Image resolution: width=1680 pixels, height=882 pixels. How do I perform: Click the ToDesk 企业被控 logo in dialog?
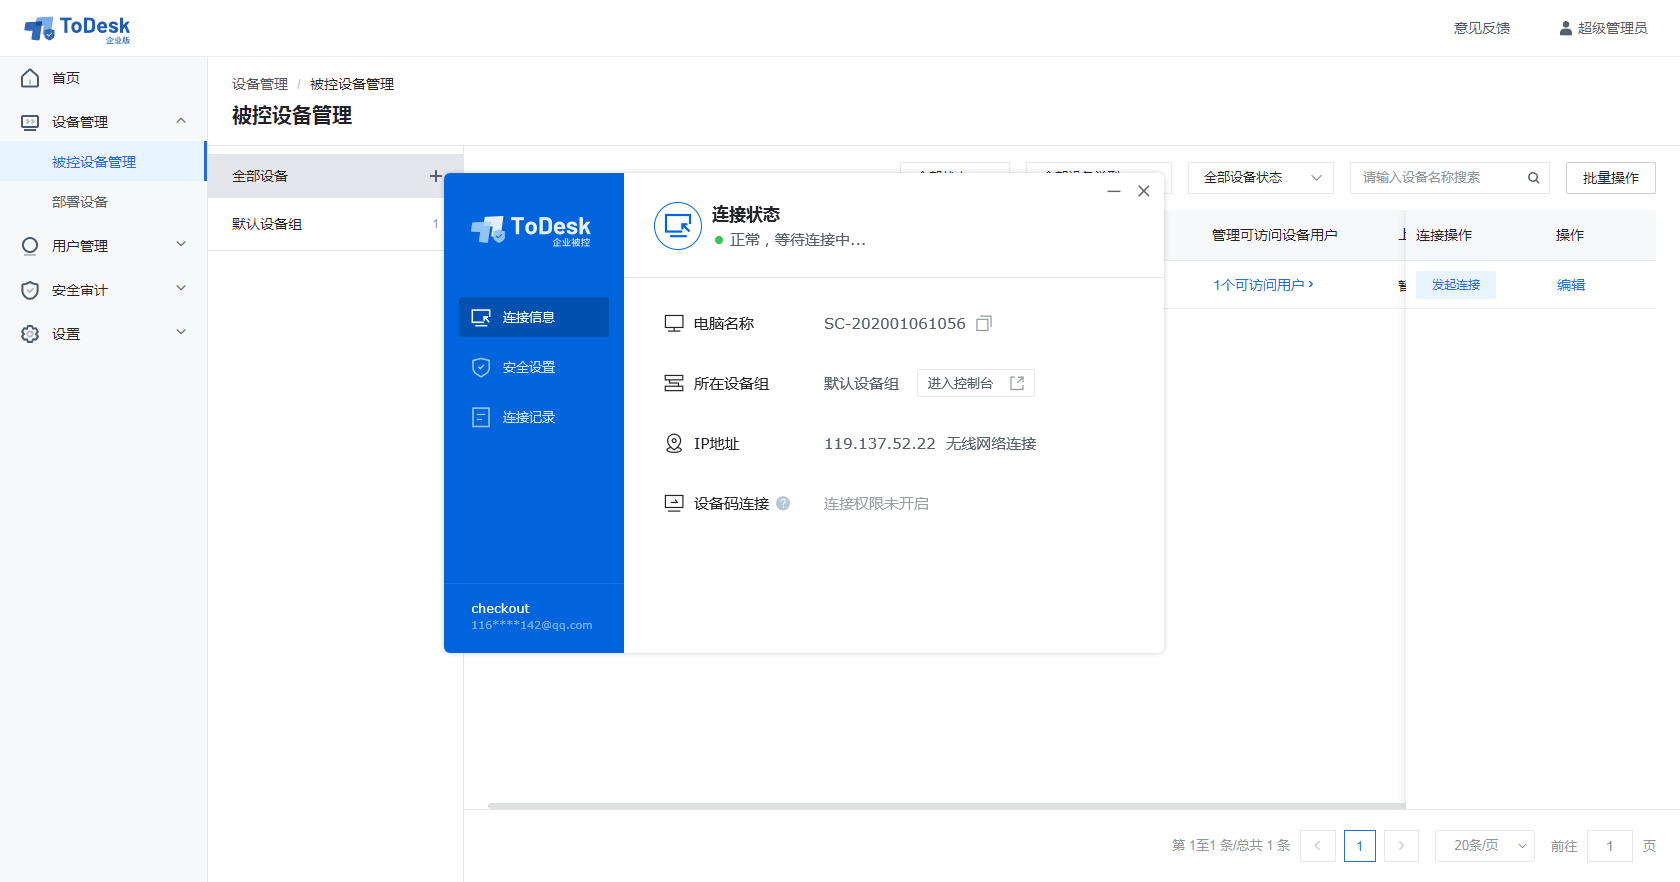click(x=531, y=230)
